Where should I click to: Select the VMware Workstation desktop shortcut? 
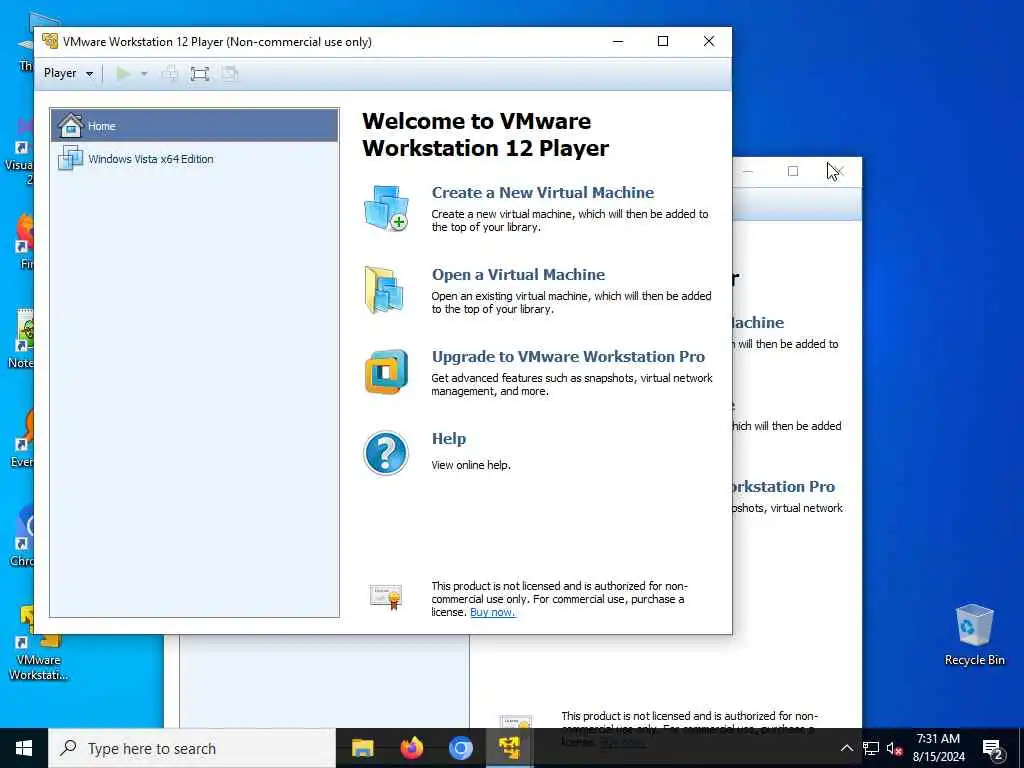[x=38, y=643]
